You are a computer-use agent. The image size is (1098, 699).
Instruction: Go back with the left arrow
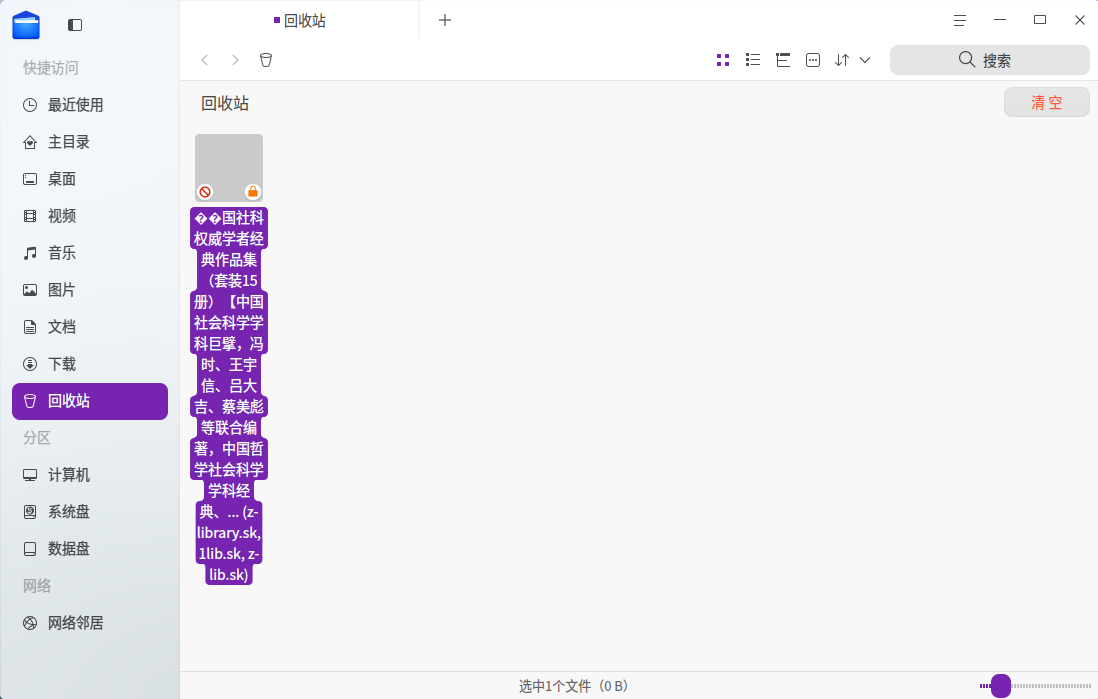click(204, 60)
